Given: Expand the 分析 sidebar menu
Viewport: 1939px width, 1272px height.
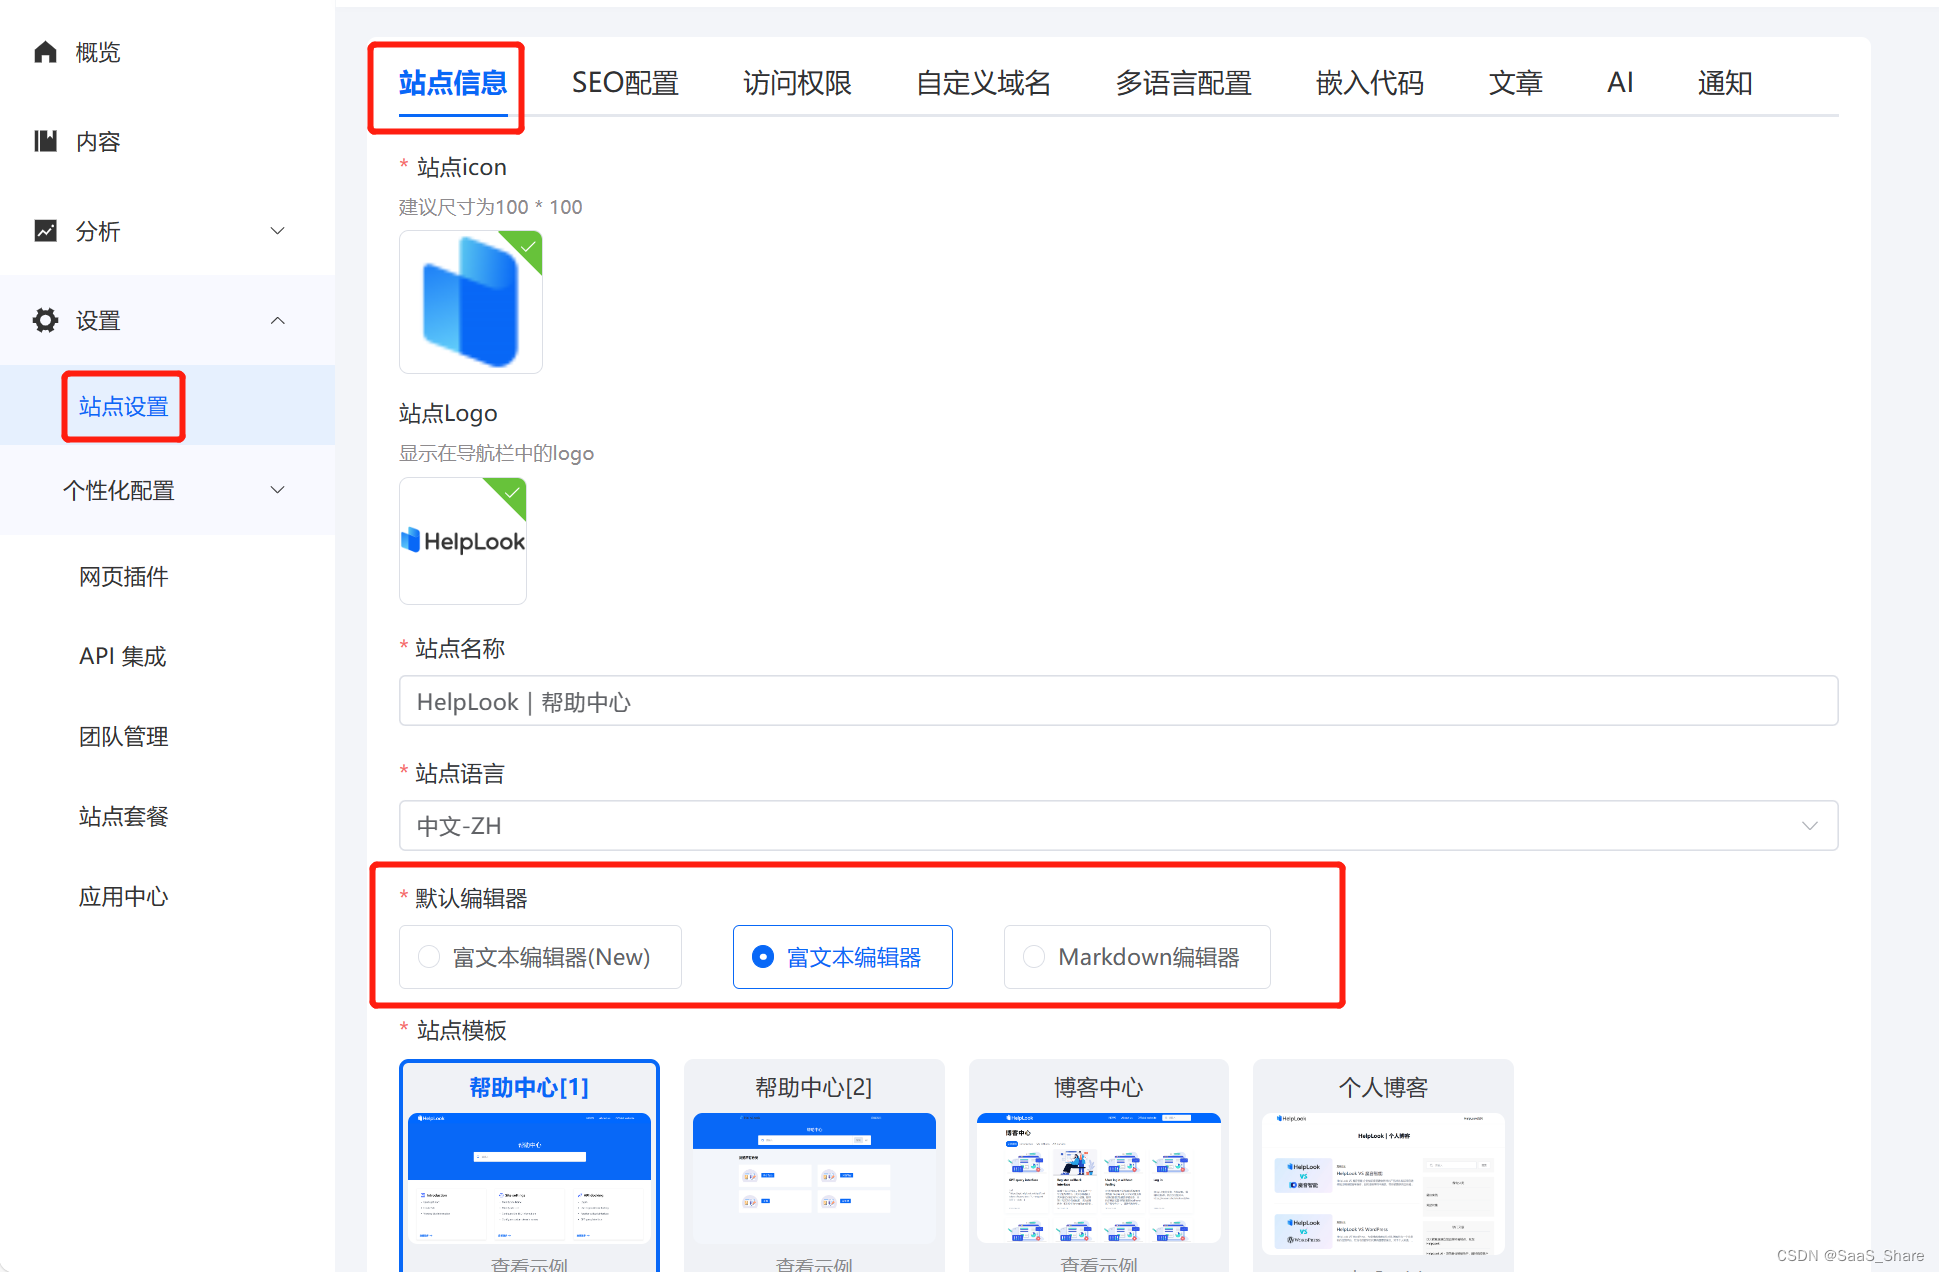Looking at the screenshot, I should [278, 231].
